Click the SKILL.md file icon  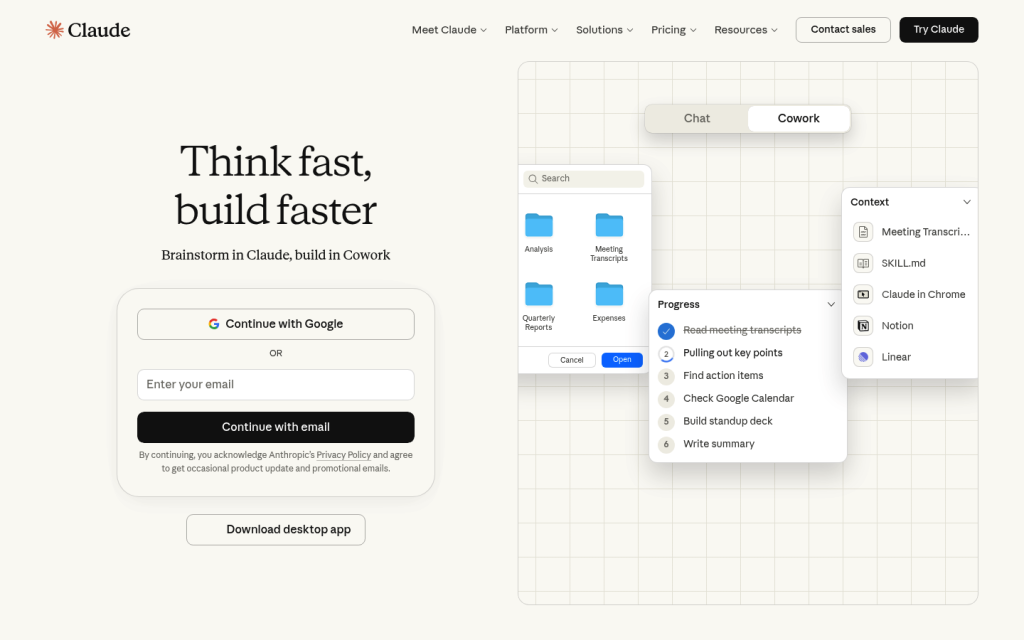[863, 263]
